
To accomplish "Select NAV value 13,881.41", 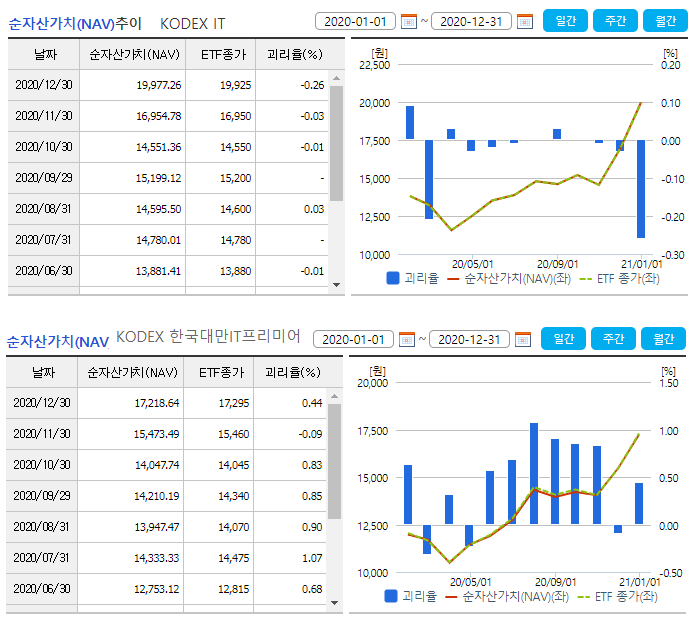I will click(158, 271).
